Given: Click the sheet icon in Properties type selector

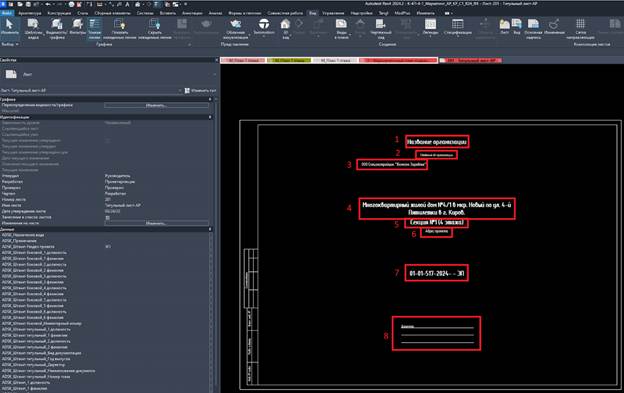Looking at the screenshot, I should [11, 74].
